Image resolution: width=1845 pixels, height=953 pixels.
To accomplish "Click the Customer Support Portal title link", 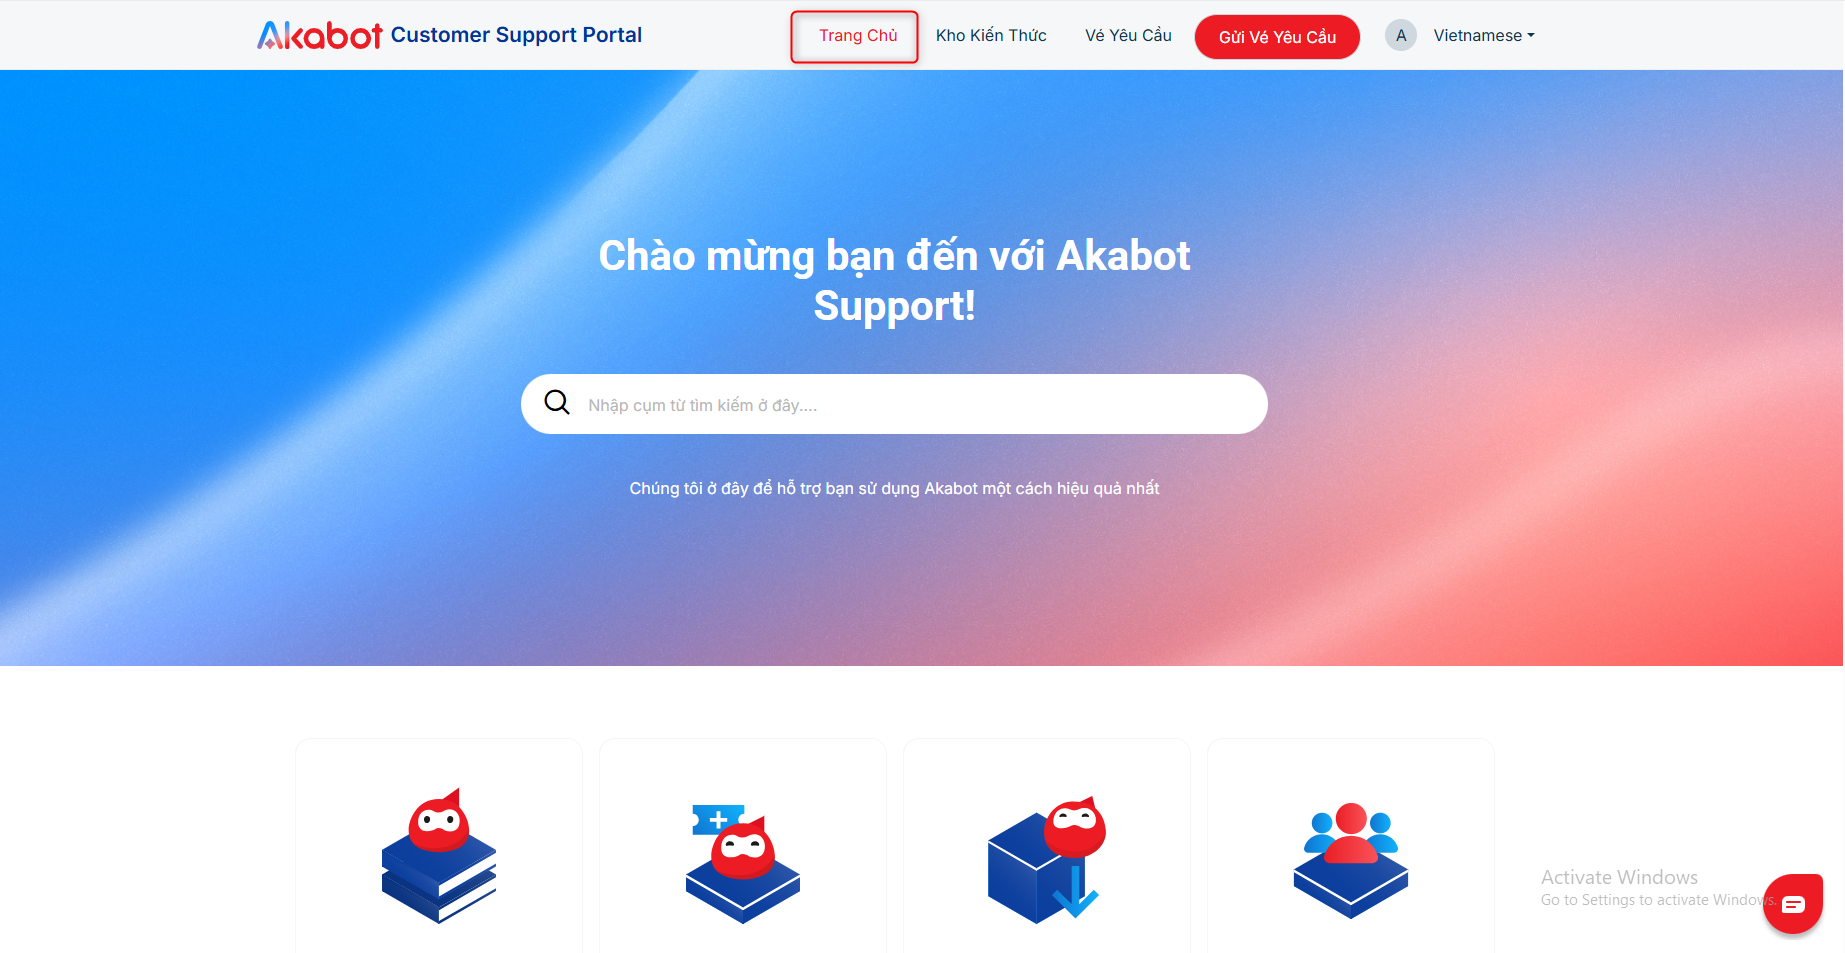I will click(x=516, y=35).
